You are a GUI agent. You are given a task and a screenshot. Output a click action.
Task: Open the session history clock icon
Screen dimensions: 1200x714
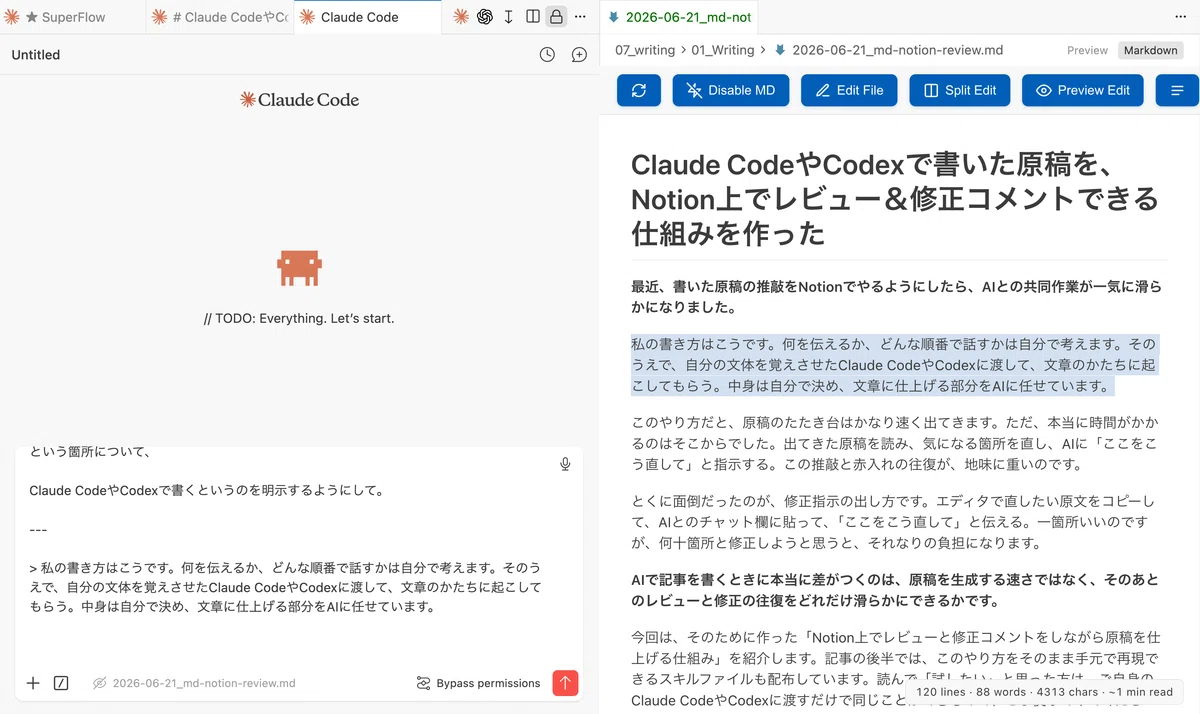[547, 55]
